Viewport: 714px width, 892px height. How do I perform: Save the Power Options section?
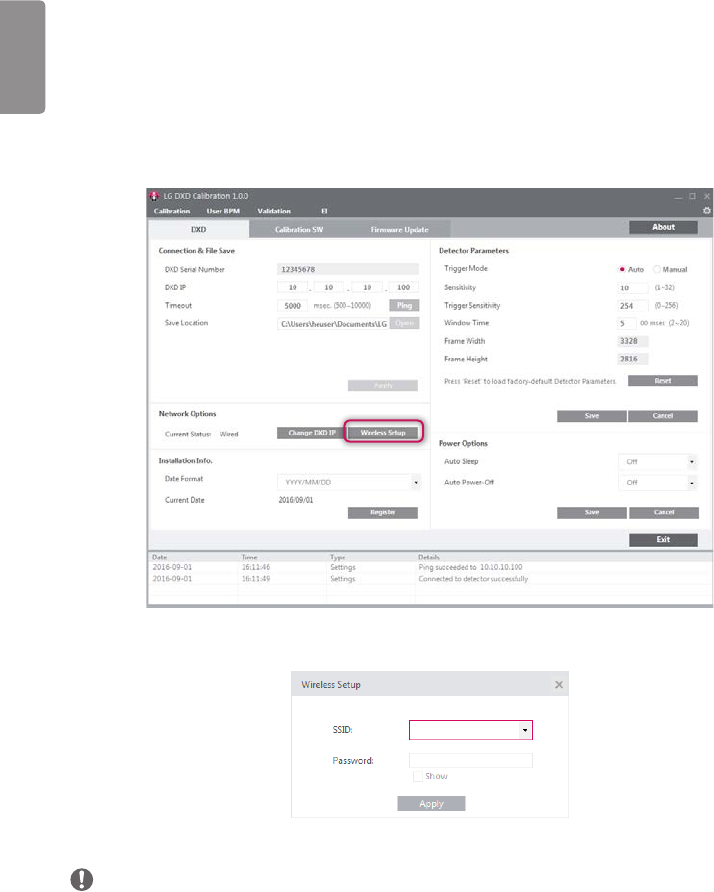pos(592,513)
